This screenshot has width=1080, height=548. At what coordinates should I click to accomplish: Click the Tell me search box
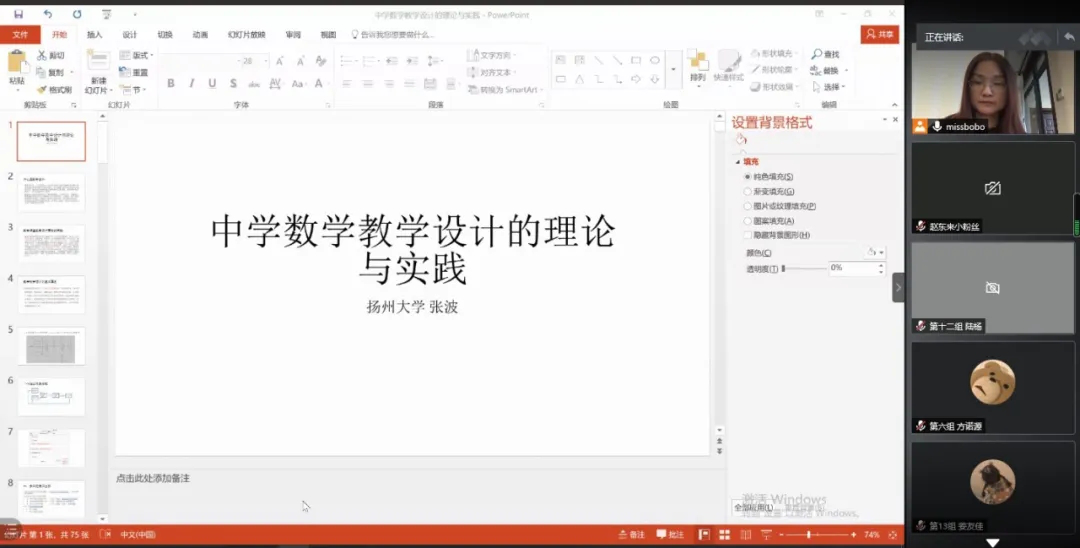(x=392, y=34)
